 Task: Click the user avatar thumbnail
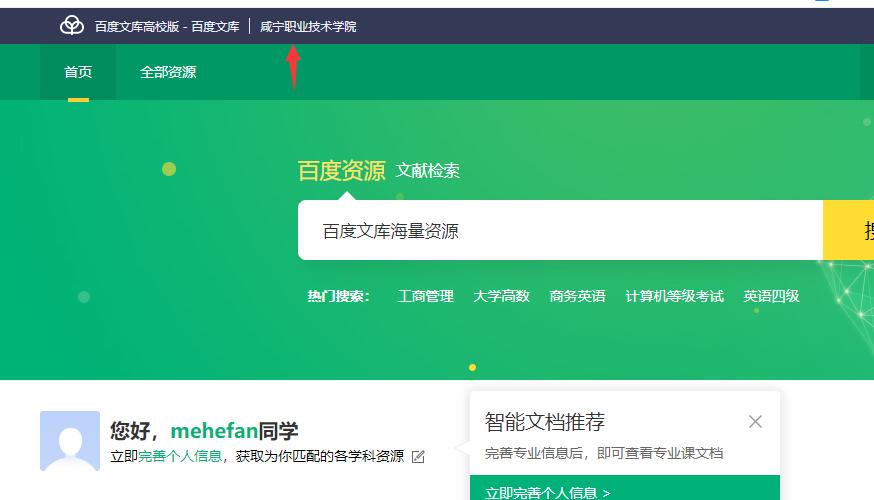tap(70, 441)
